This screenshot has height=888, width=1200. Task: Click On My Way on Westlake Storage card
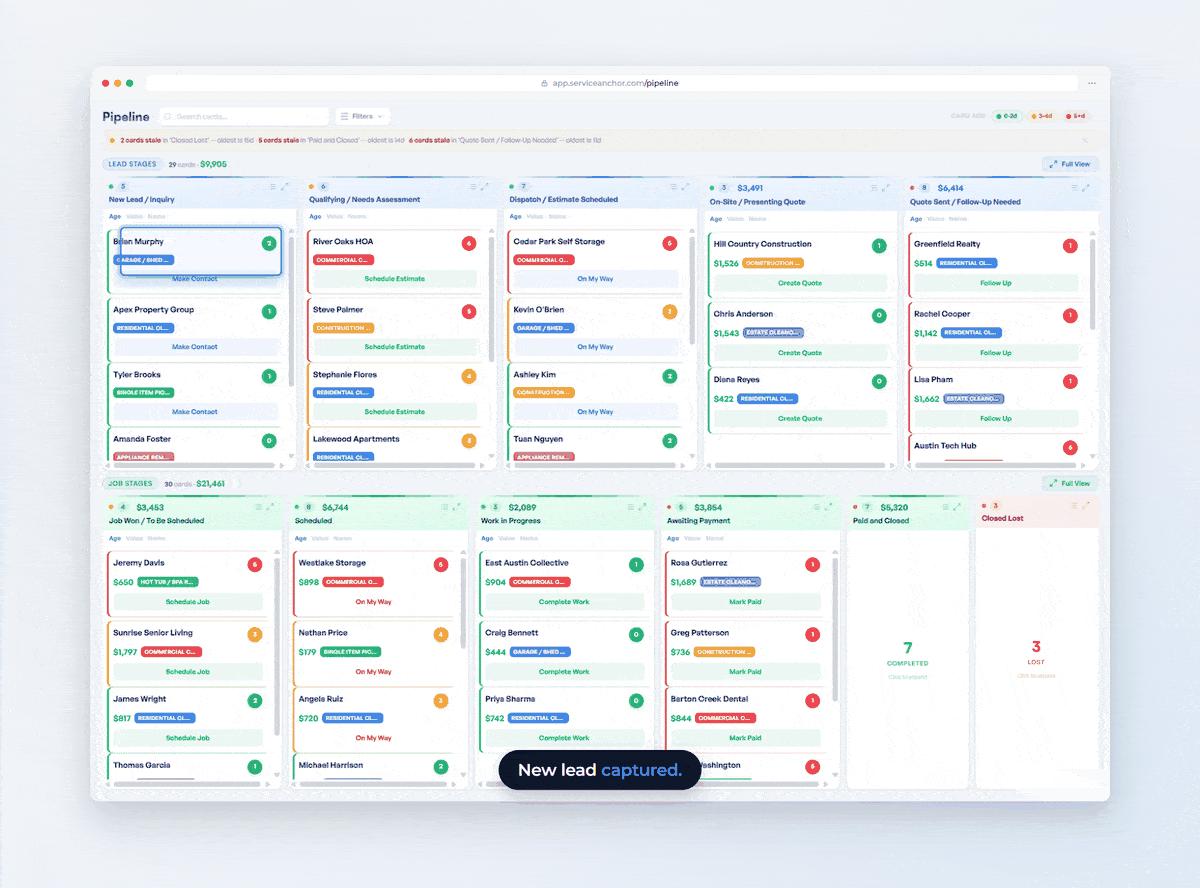coord(373,602)
